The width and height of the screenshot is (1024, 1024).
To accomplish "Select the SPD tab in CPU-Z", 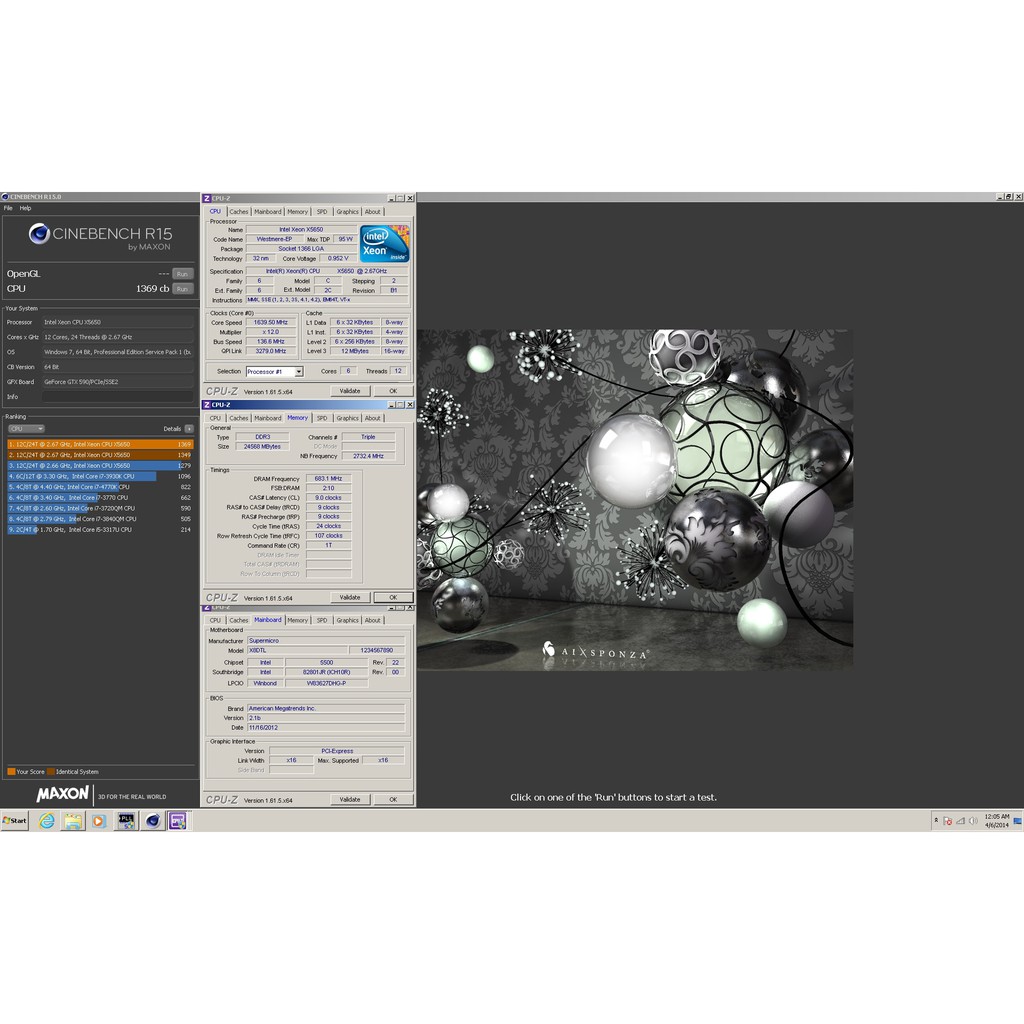I will click(321, 211).
